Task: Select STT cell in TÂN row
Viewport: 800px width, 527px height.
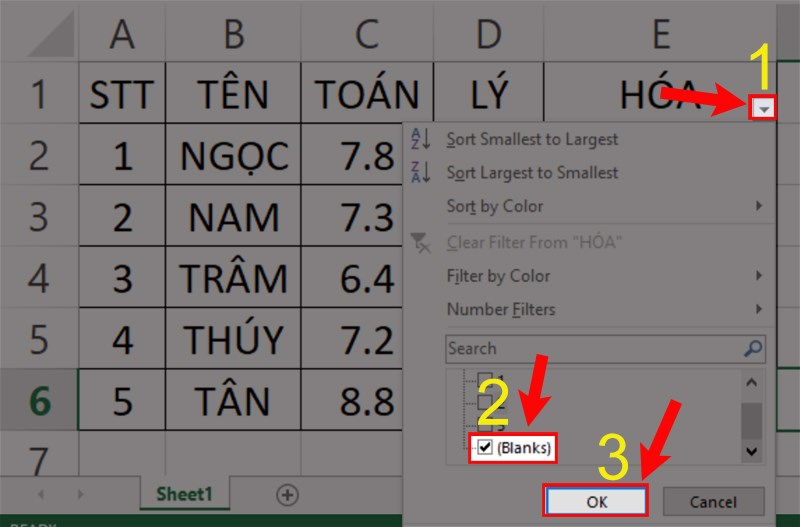Action: 122,399
